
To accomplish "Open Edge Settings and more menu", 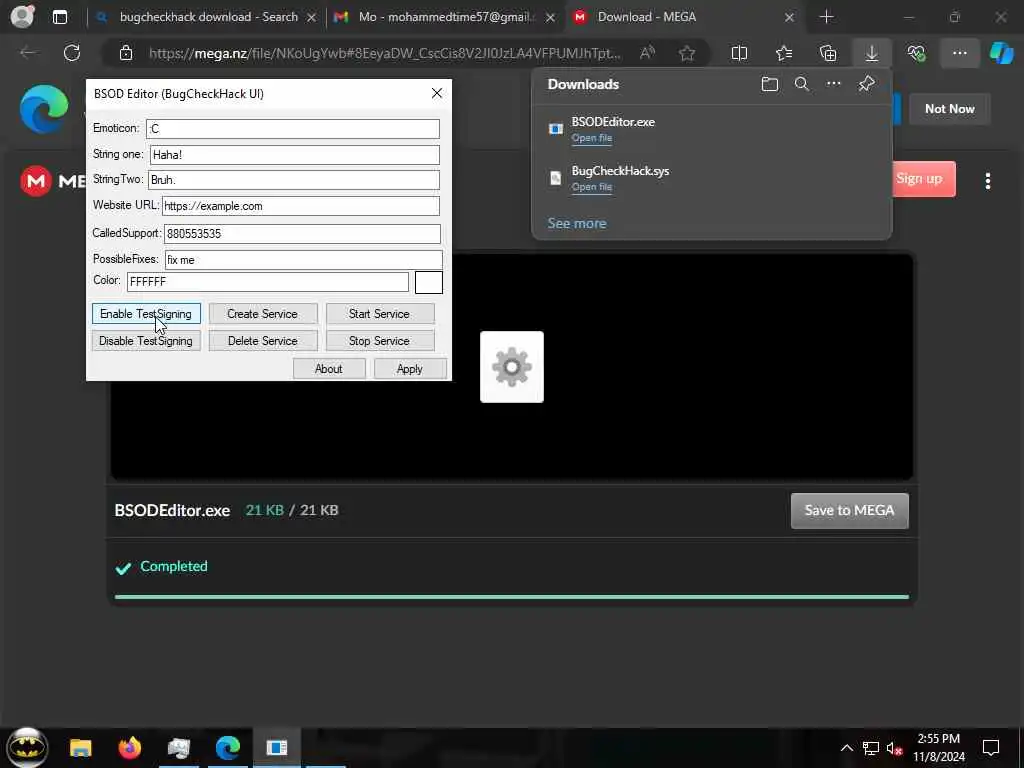I will 959,54.
